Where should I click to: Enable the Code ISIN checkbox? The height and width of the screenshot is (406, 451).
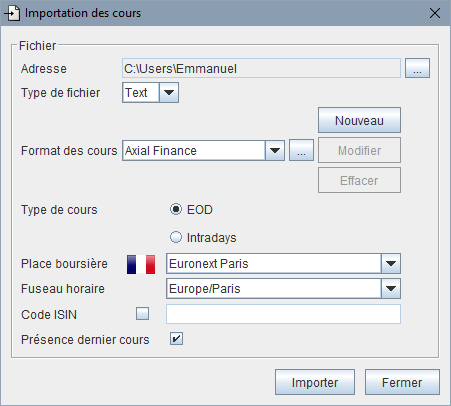[142, 314]
